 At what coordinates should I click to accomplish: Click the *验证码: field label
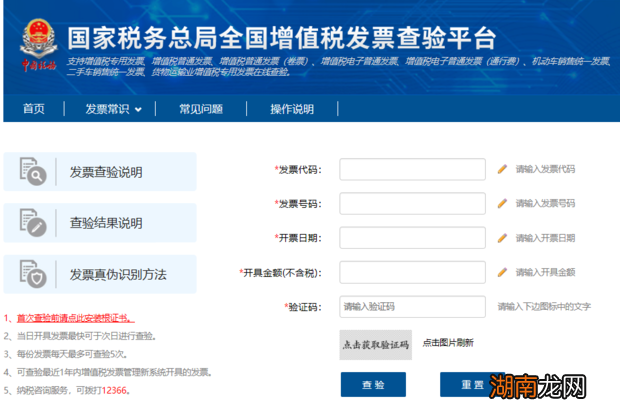coord(303,307)
